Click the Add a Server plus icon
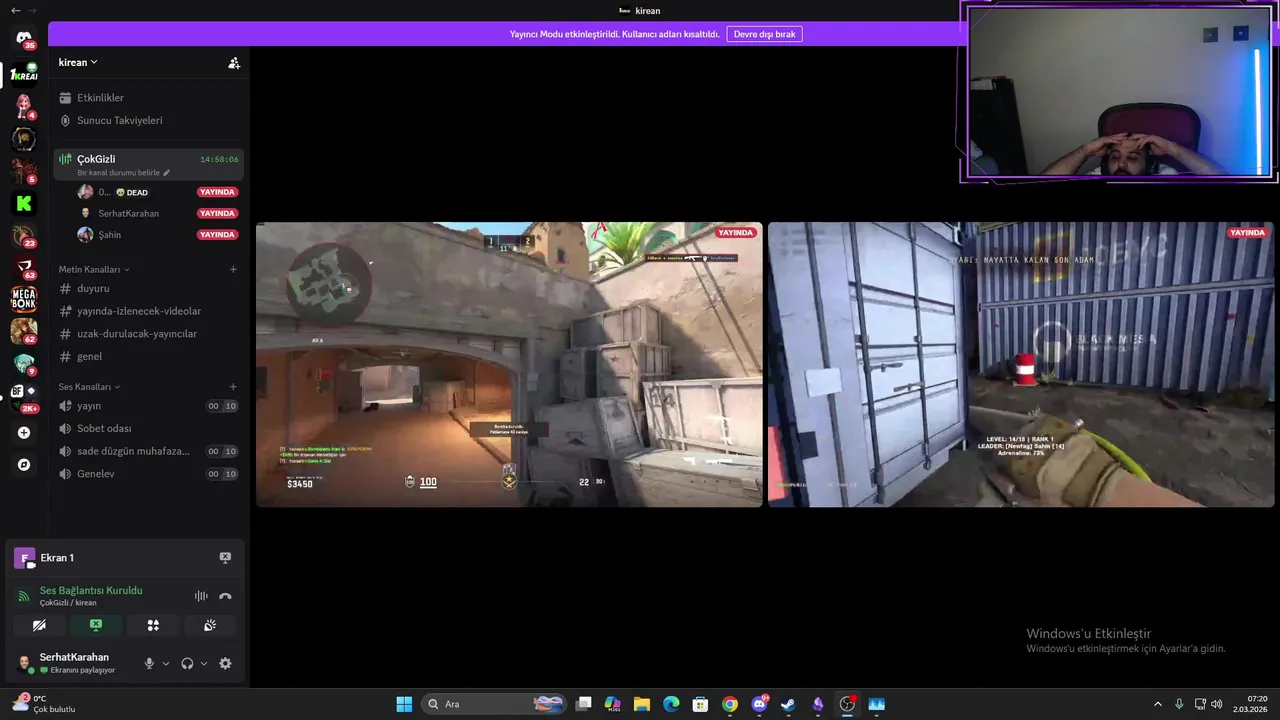Viewport: 1280px width, 720px height. [24, 433]
